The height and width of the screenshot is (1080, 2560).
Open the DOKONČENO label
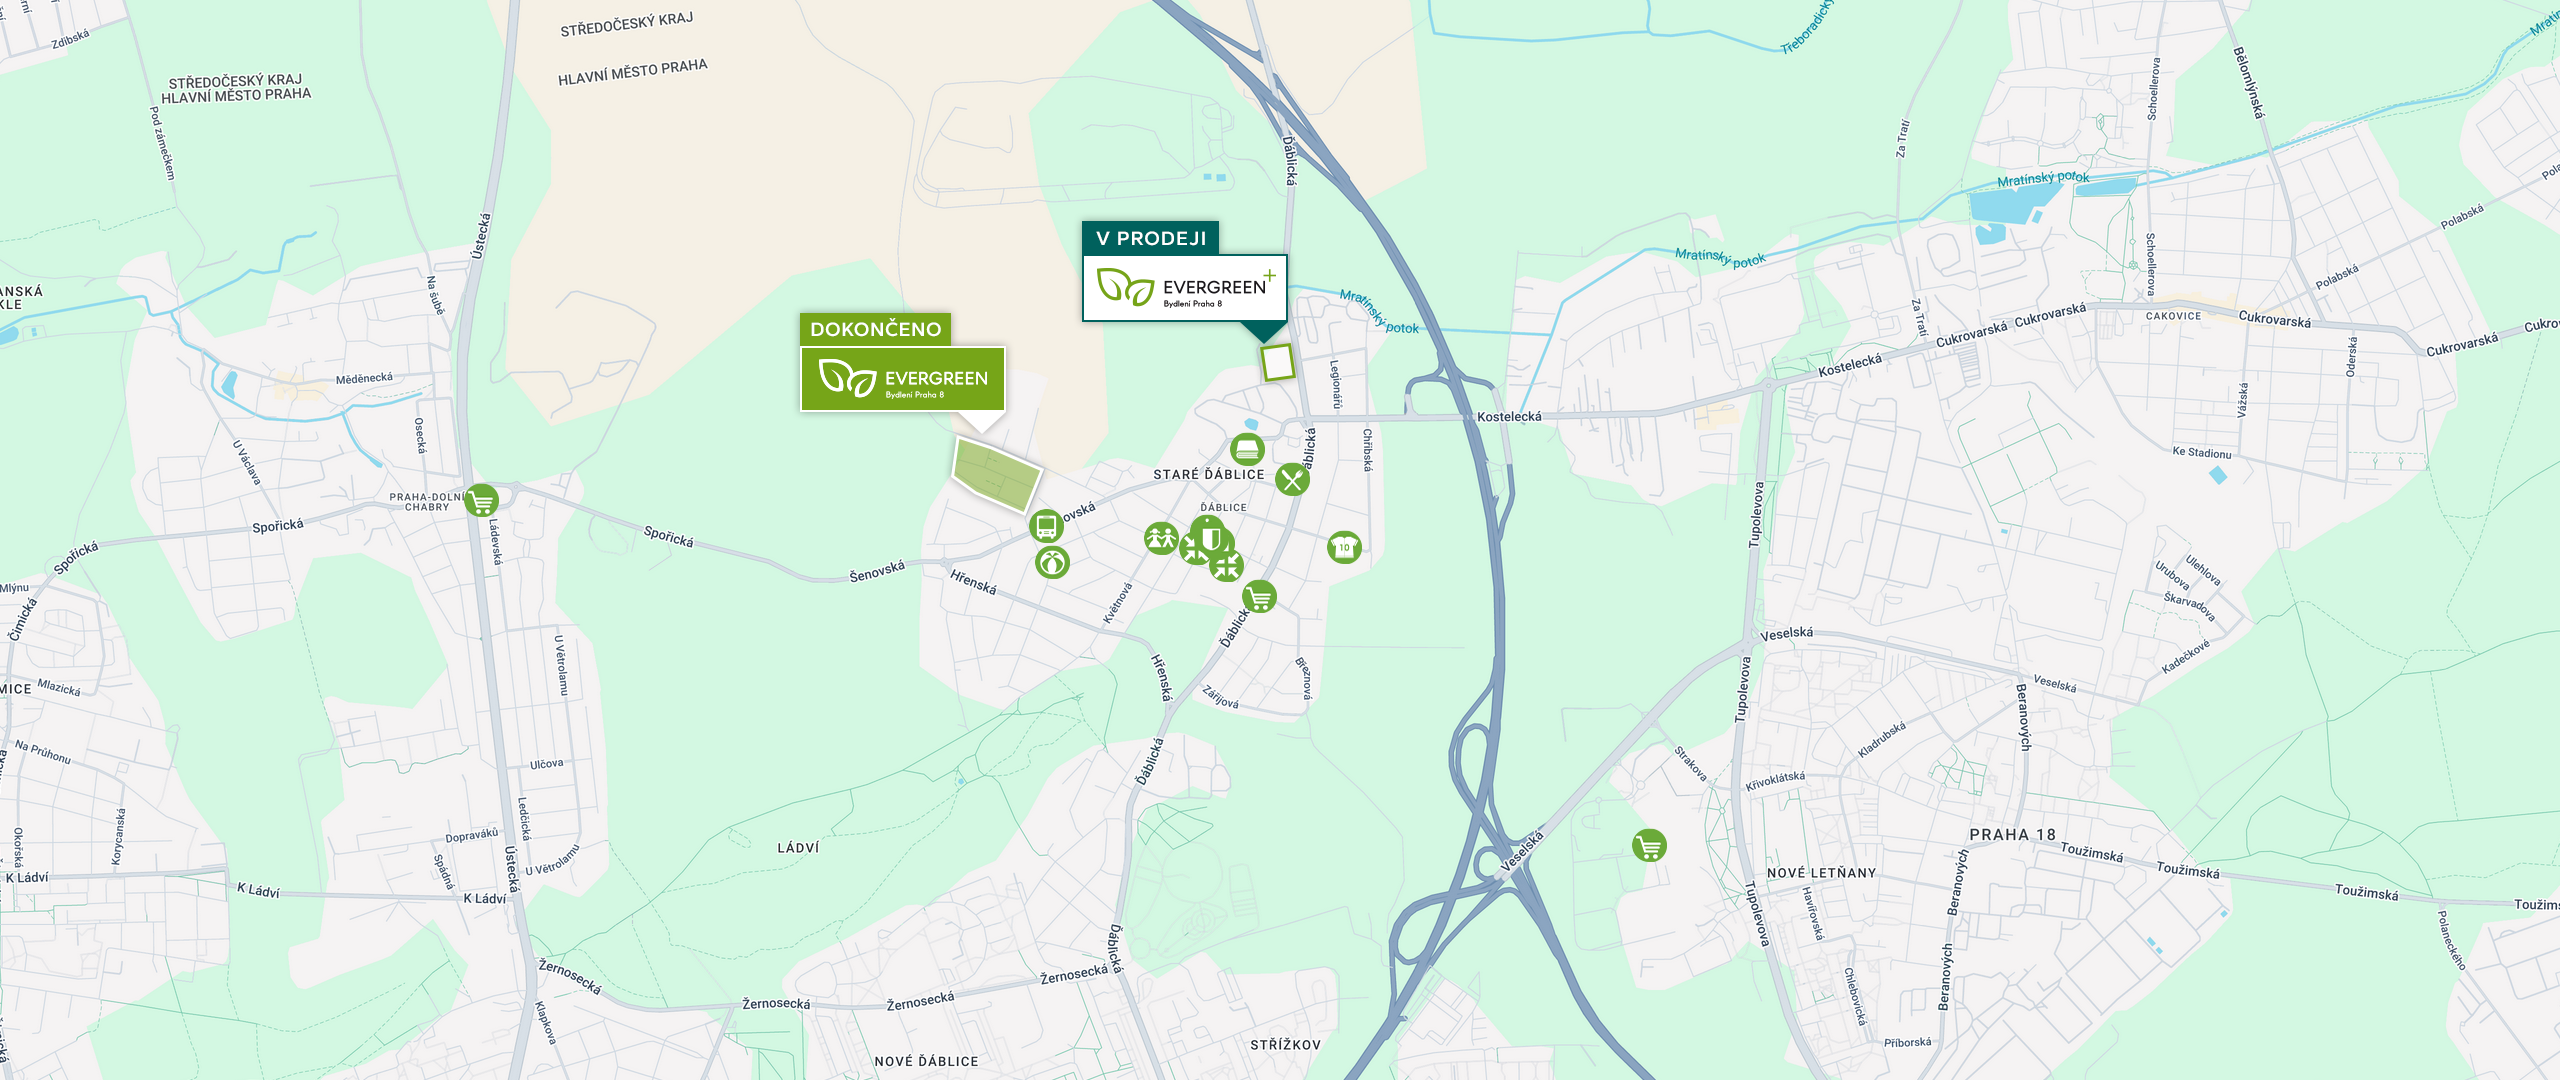876,329
